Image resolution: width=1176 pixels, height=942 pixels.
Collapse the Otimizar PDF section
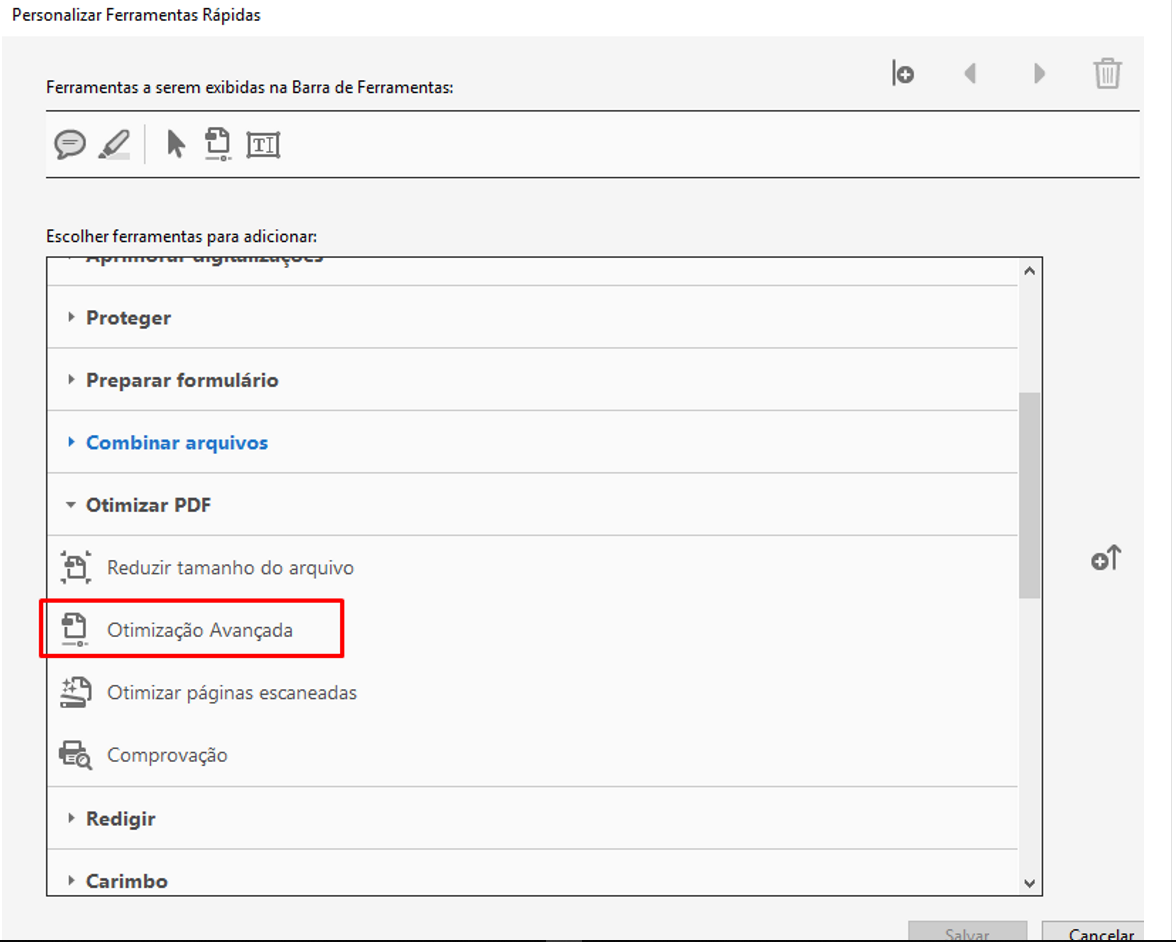[148, 505]
